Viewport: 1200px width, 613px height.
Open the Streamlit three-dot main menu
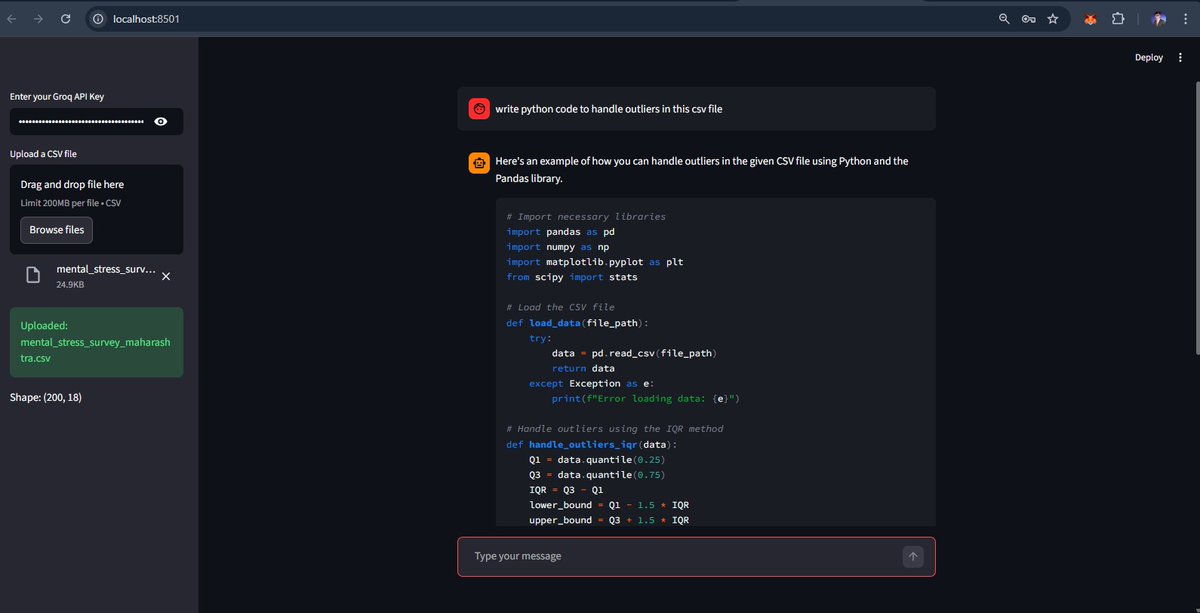(x=1180, y=58)
